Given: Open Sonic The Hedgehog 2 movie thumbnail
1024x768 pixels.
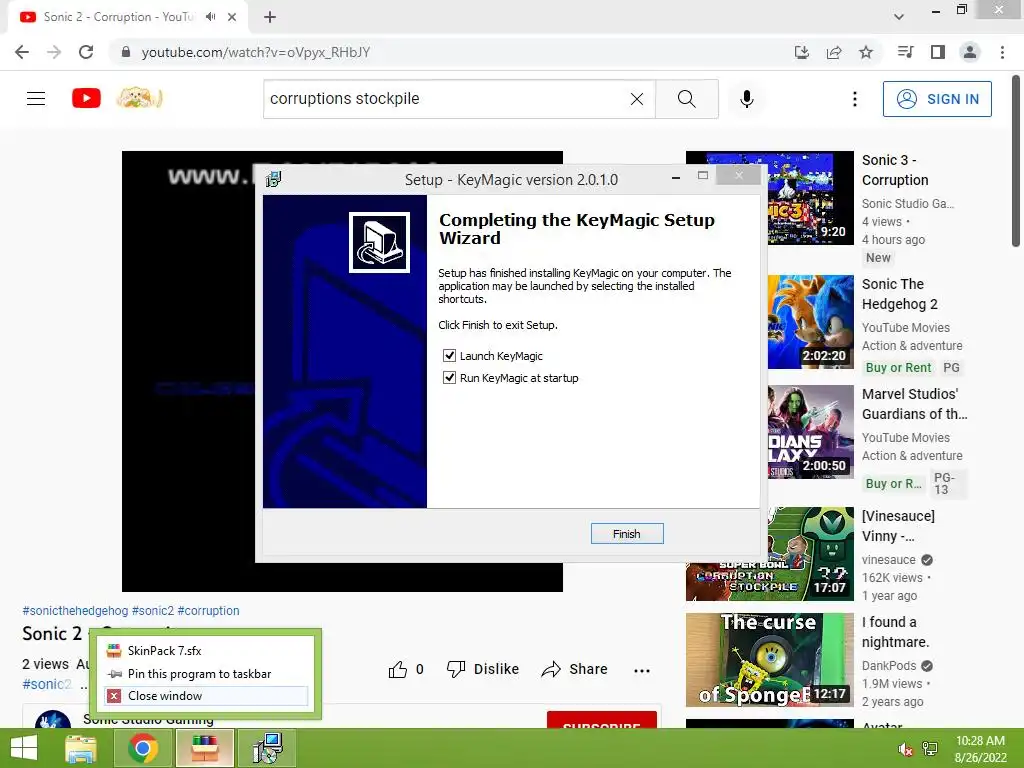Looking at the screenshot, I should point(810,322).
